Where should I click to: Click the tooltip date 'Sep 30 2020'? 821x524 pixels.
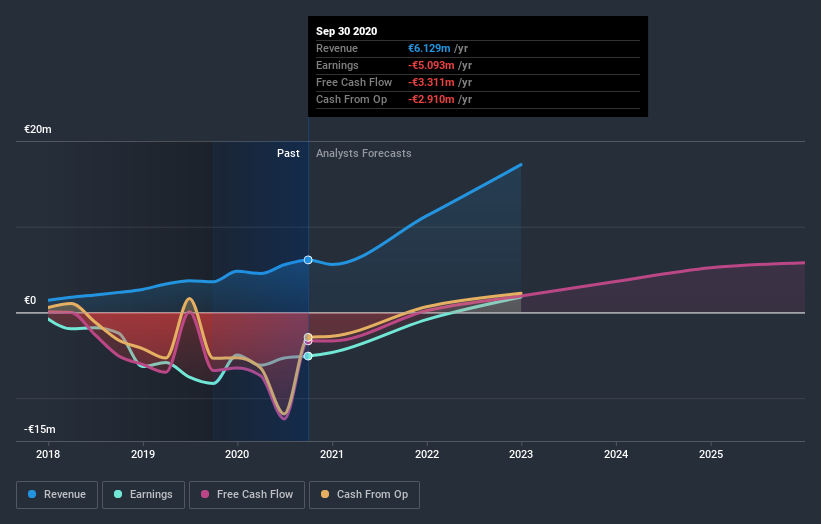tap(347, 31)
